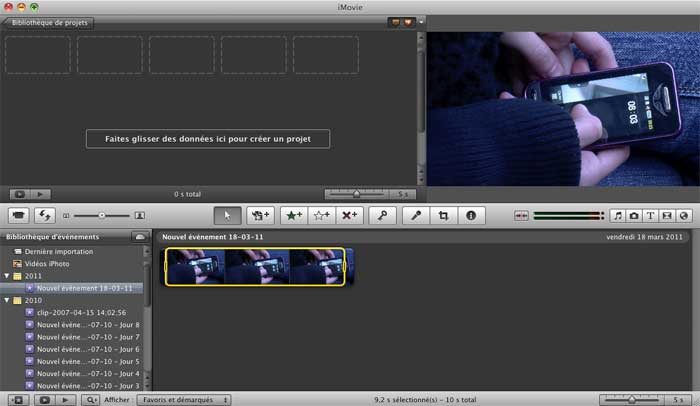Play selected event from beginning
The image size is (700, 406).
coord(65,400)
